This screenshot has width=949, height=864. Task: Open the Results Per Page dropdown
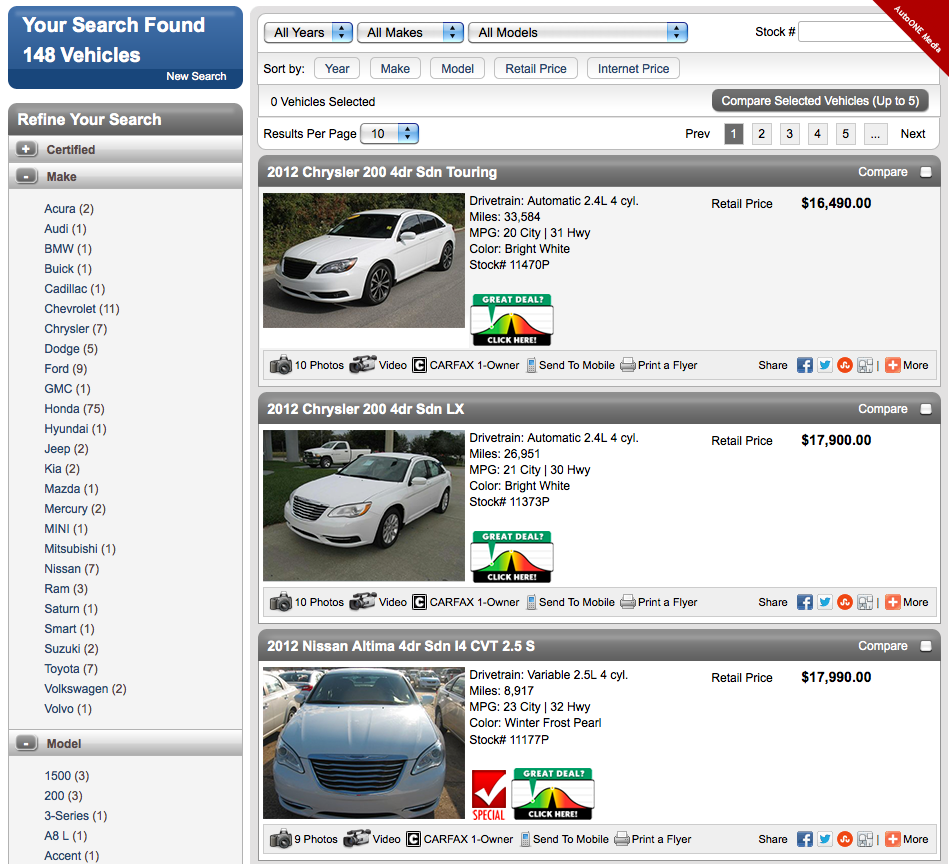tap(389, 134)
